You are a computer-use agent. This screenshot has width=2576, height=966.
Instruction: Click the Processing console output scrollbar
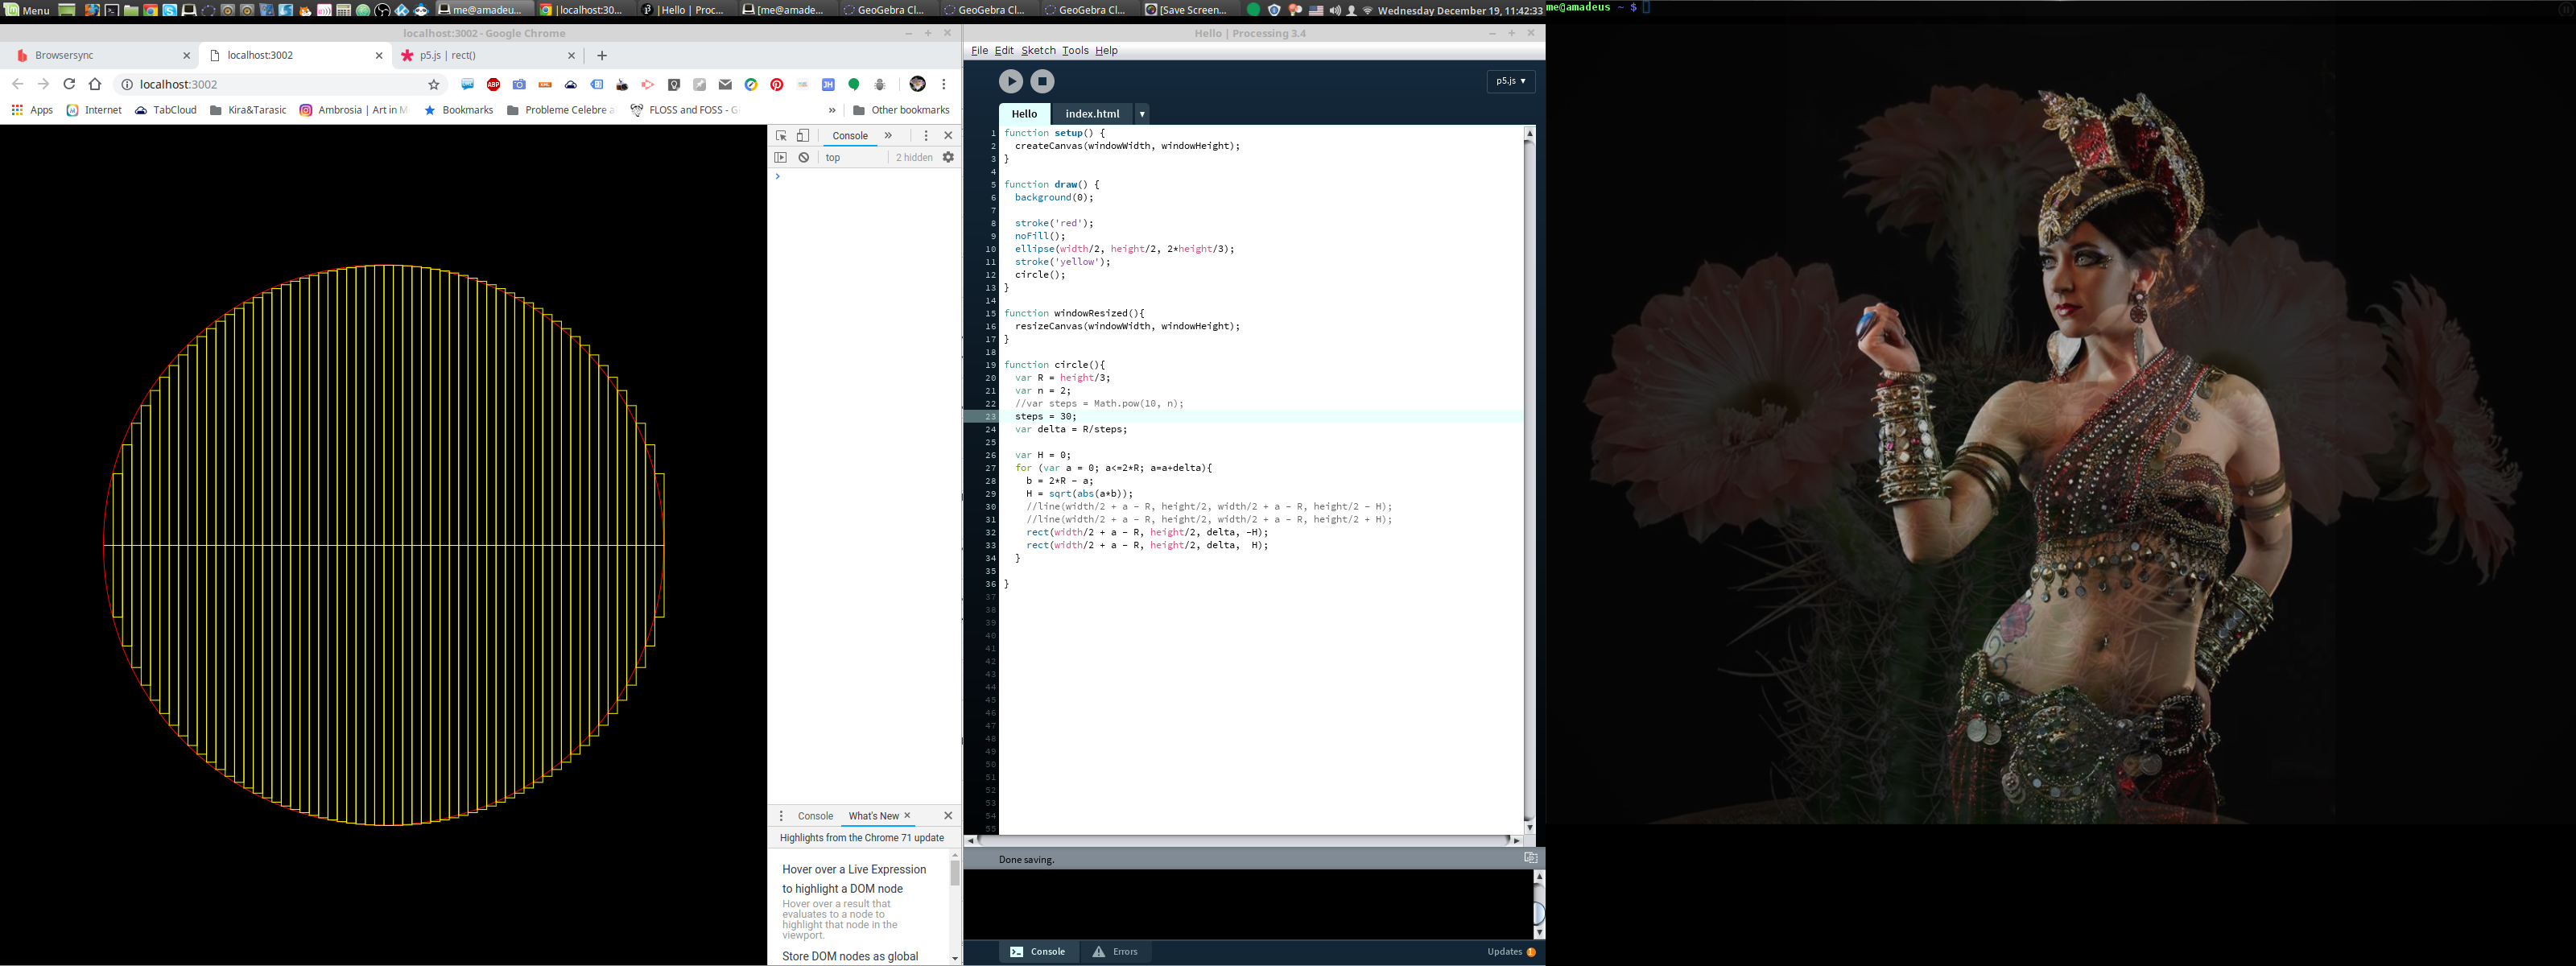point(1538,904)
